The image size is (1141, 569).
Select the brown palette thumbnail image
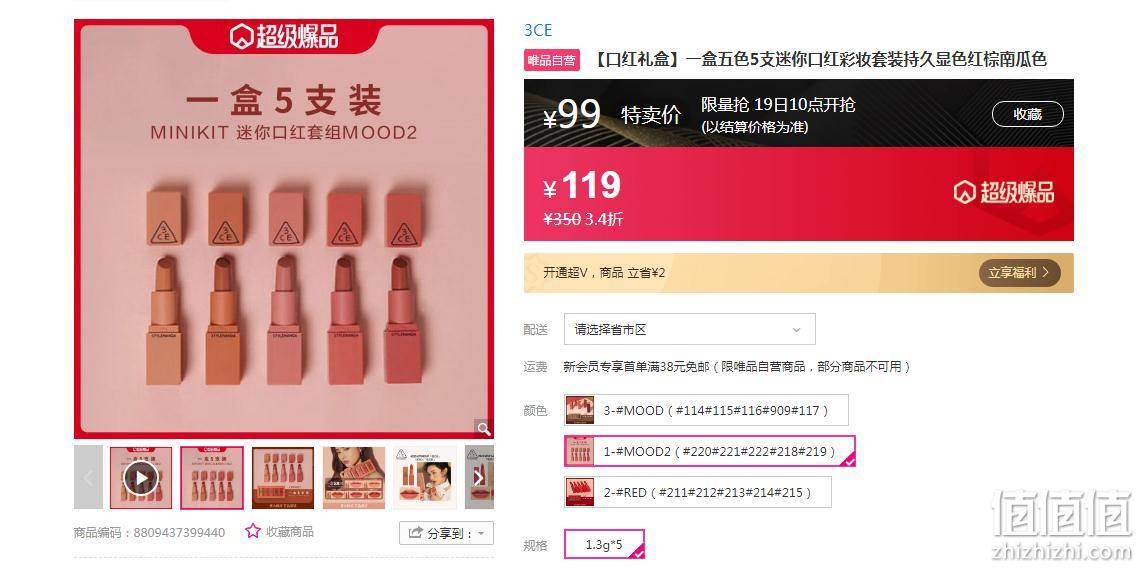point(283,477)
